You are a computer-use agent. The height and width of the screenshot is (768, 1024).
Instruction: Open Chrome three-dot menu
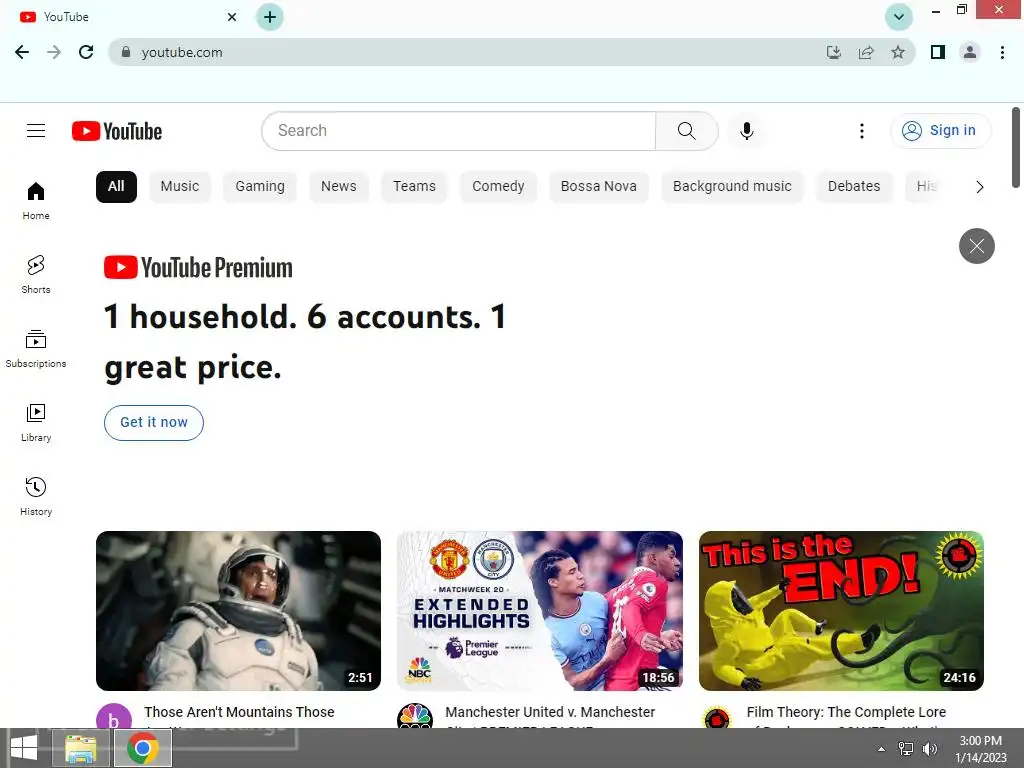pos(1002,52)
